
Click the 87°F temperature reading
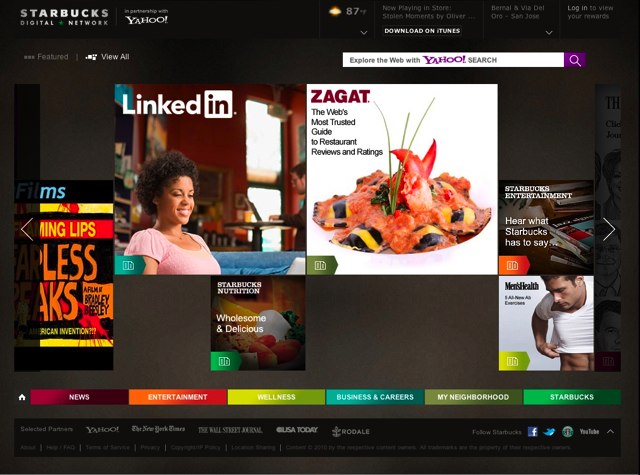[356, 11]
